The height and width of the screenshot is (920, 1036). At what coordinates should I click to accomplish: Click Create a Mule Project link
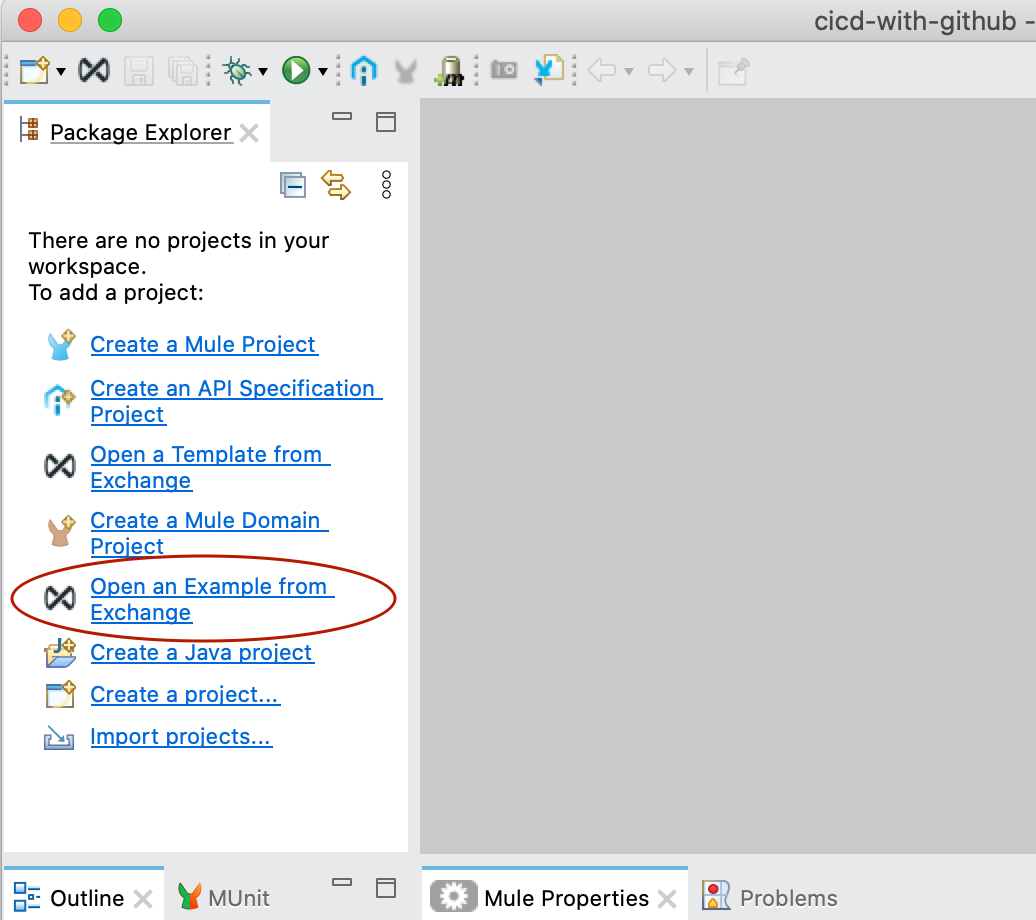(x=203, y=344)
